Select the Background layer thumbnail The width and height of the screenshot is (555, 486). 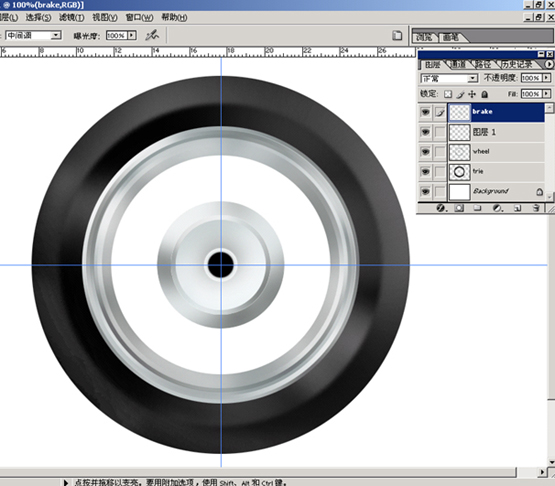459,191
